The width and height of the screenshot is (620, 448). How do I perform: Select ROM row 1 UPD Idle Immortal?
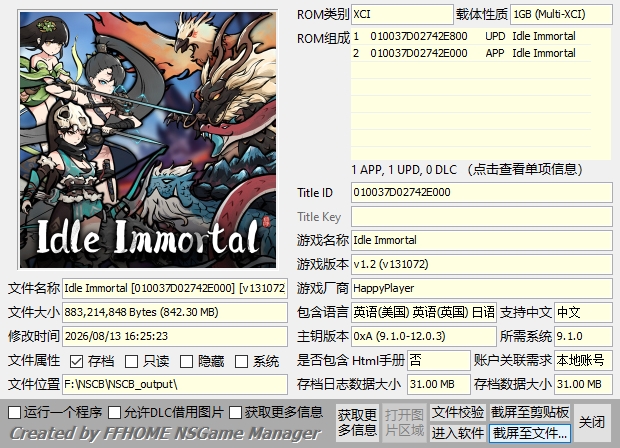tap(471, 36)
